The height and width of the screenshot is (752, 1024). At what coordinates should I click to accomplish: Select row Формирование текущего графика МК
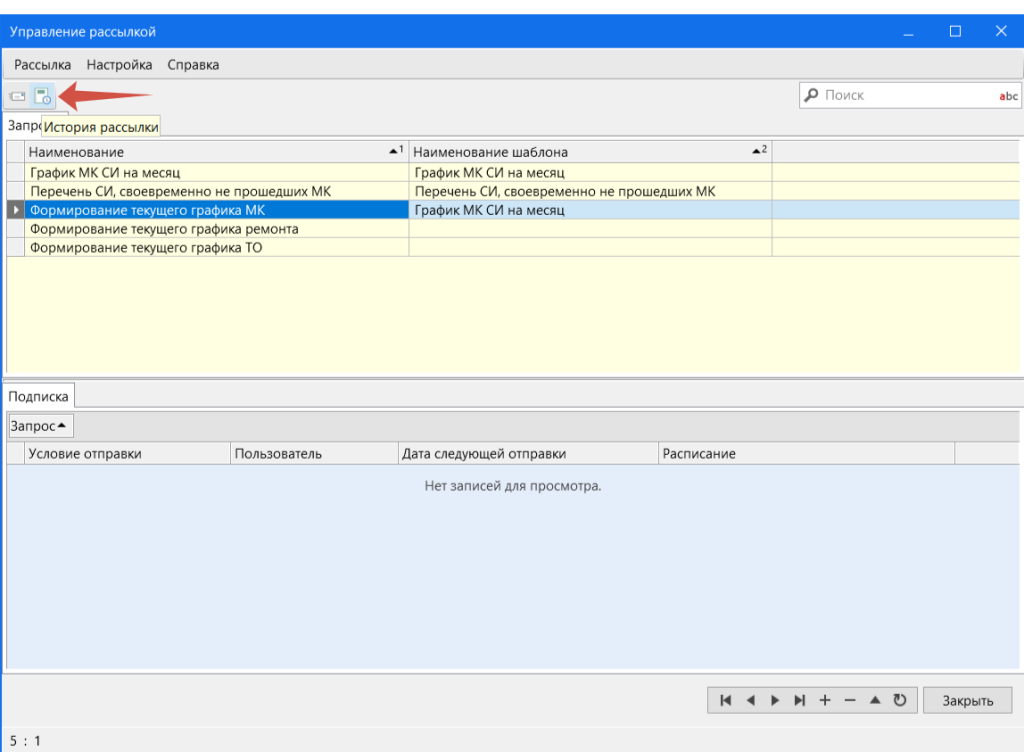click(x=216, y=210)
